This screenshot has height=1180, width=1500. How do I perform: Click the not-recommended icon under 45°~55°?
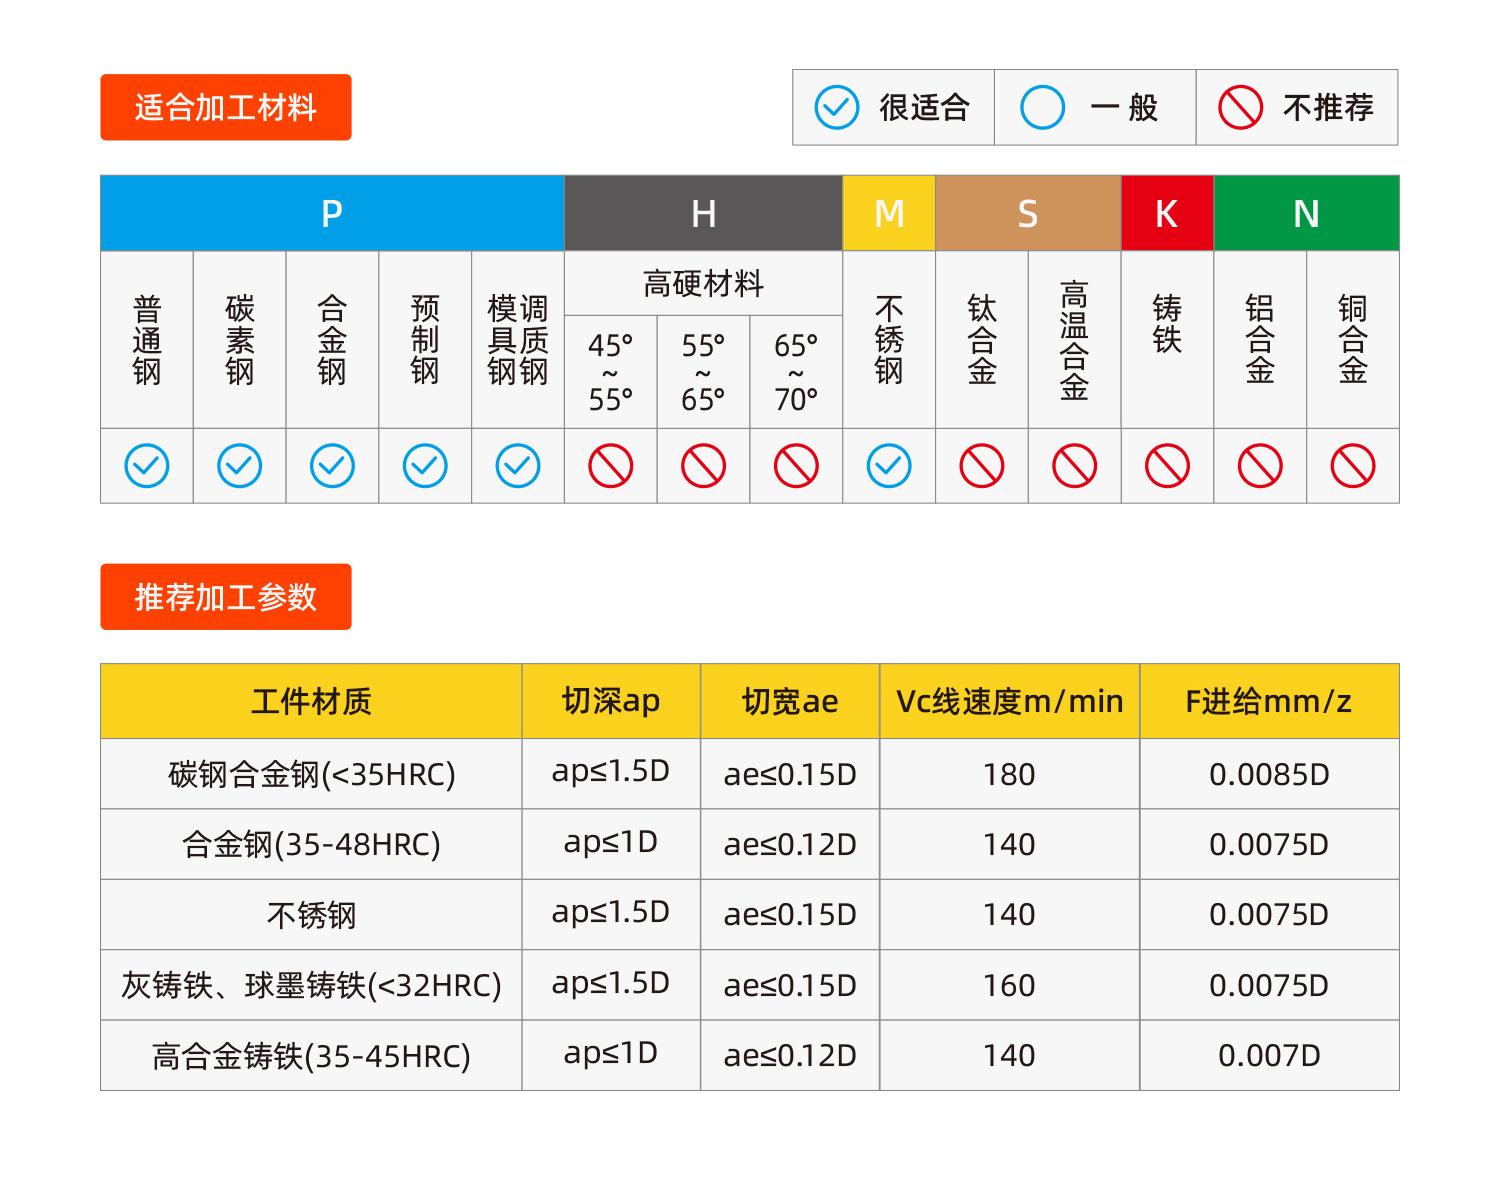tap(611, 466)
